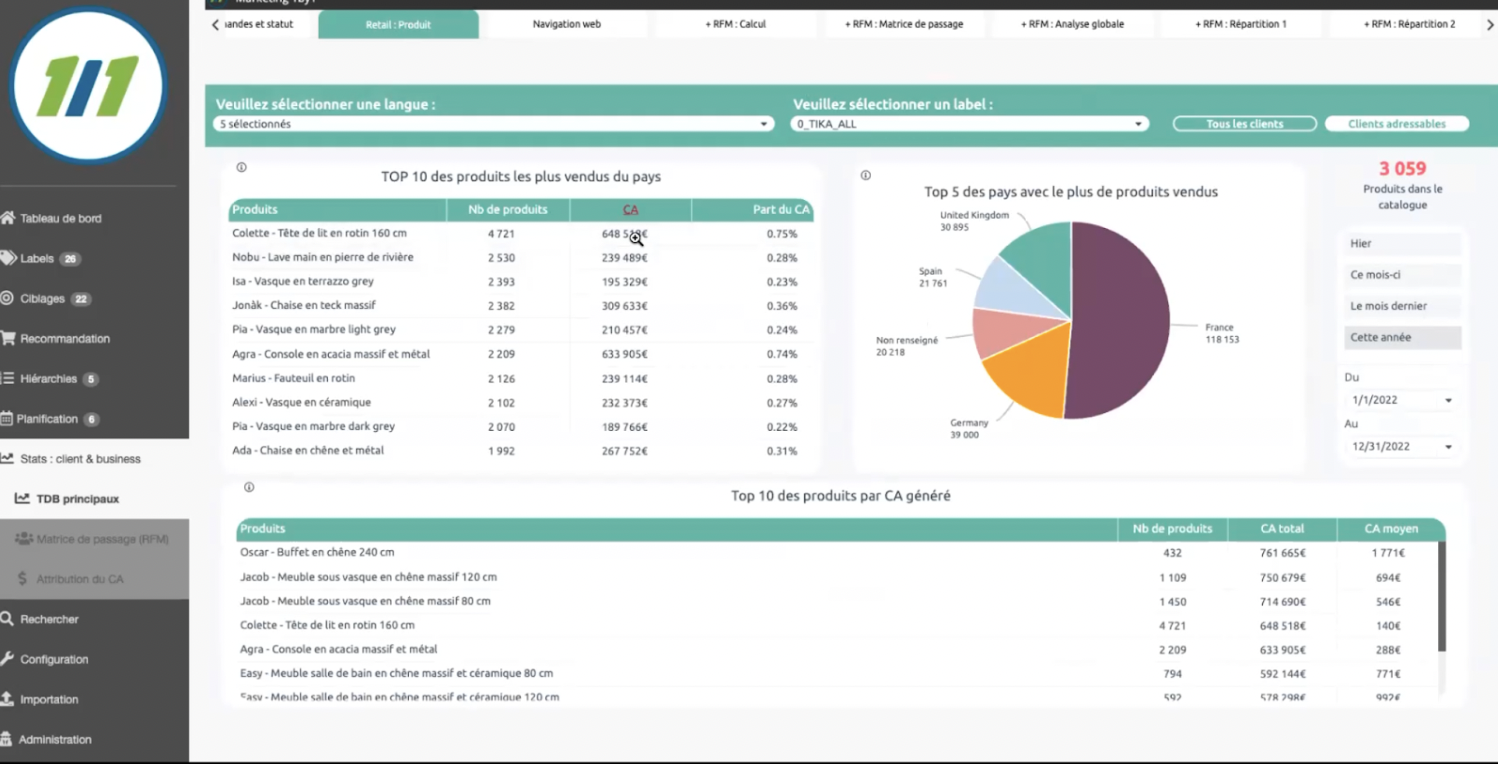
Task: Switch to Retail : Produit tab
Action: [x=398, y=24]
